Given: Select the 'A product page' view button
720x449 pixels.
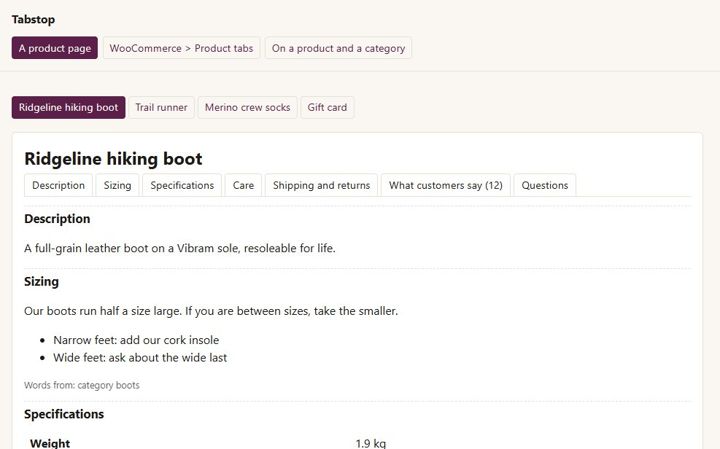Looking at the screenshot, I should [x=55, y=48].
